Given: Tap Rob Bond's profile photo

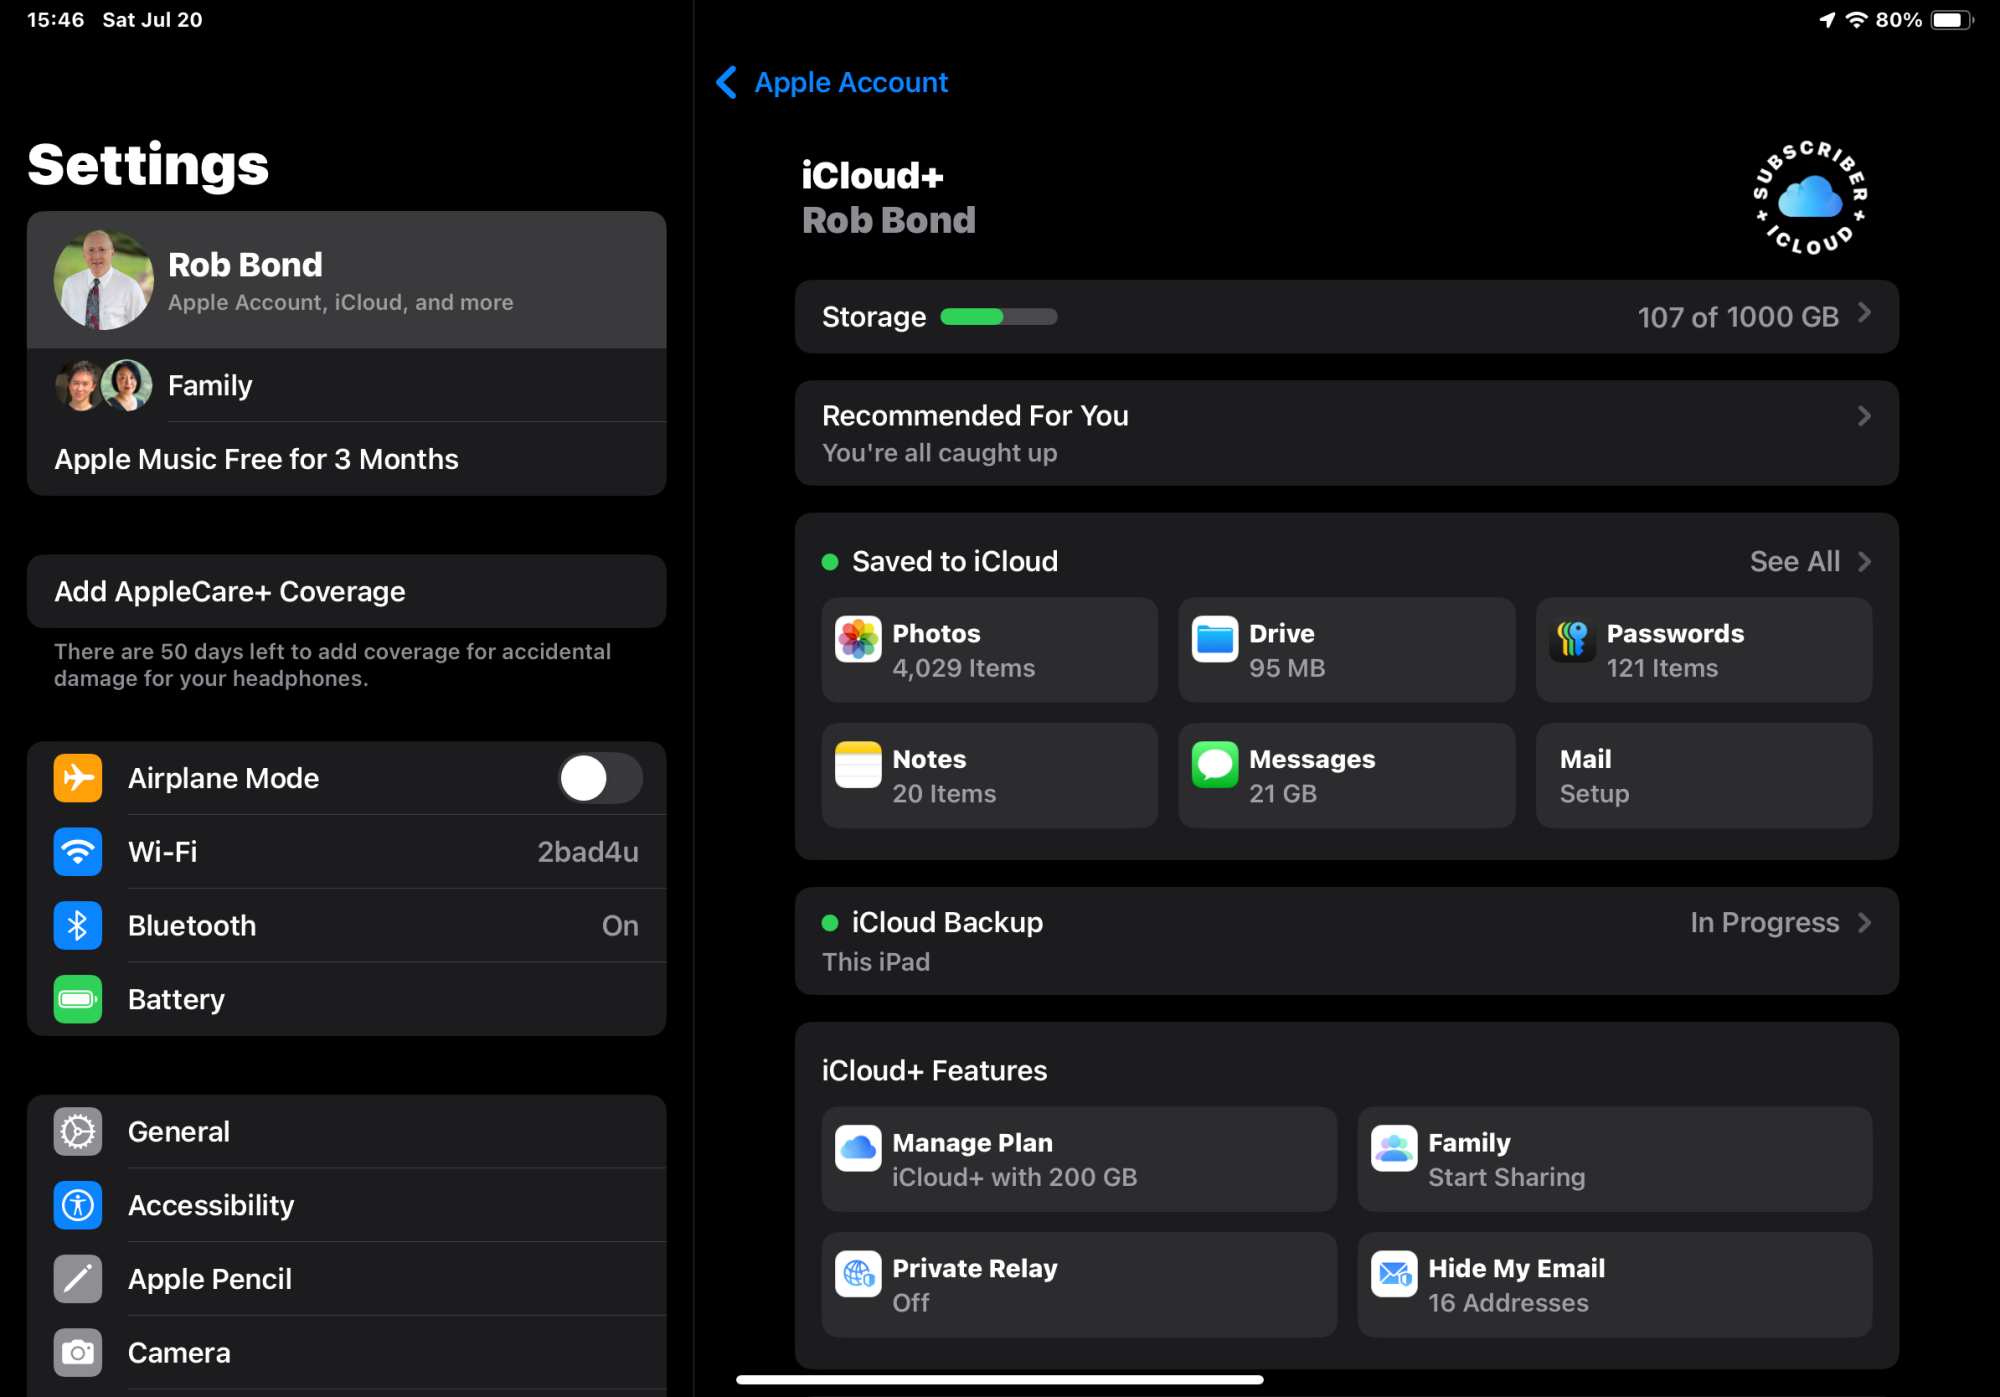Looking at the screenshot, I should (103, 281).
